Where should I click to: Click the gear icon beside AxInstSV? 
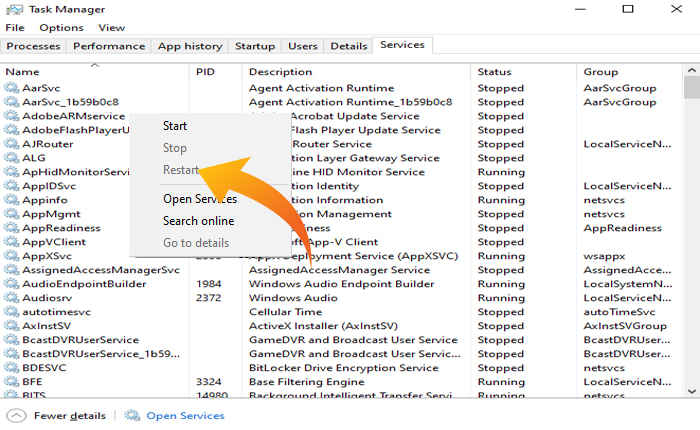click(12, 326)
